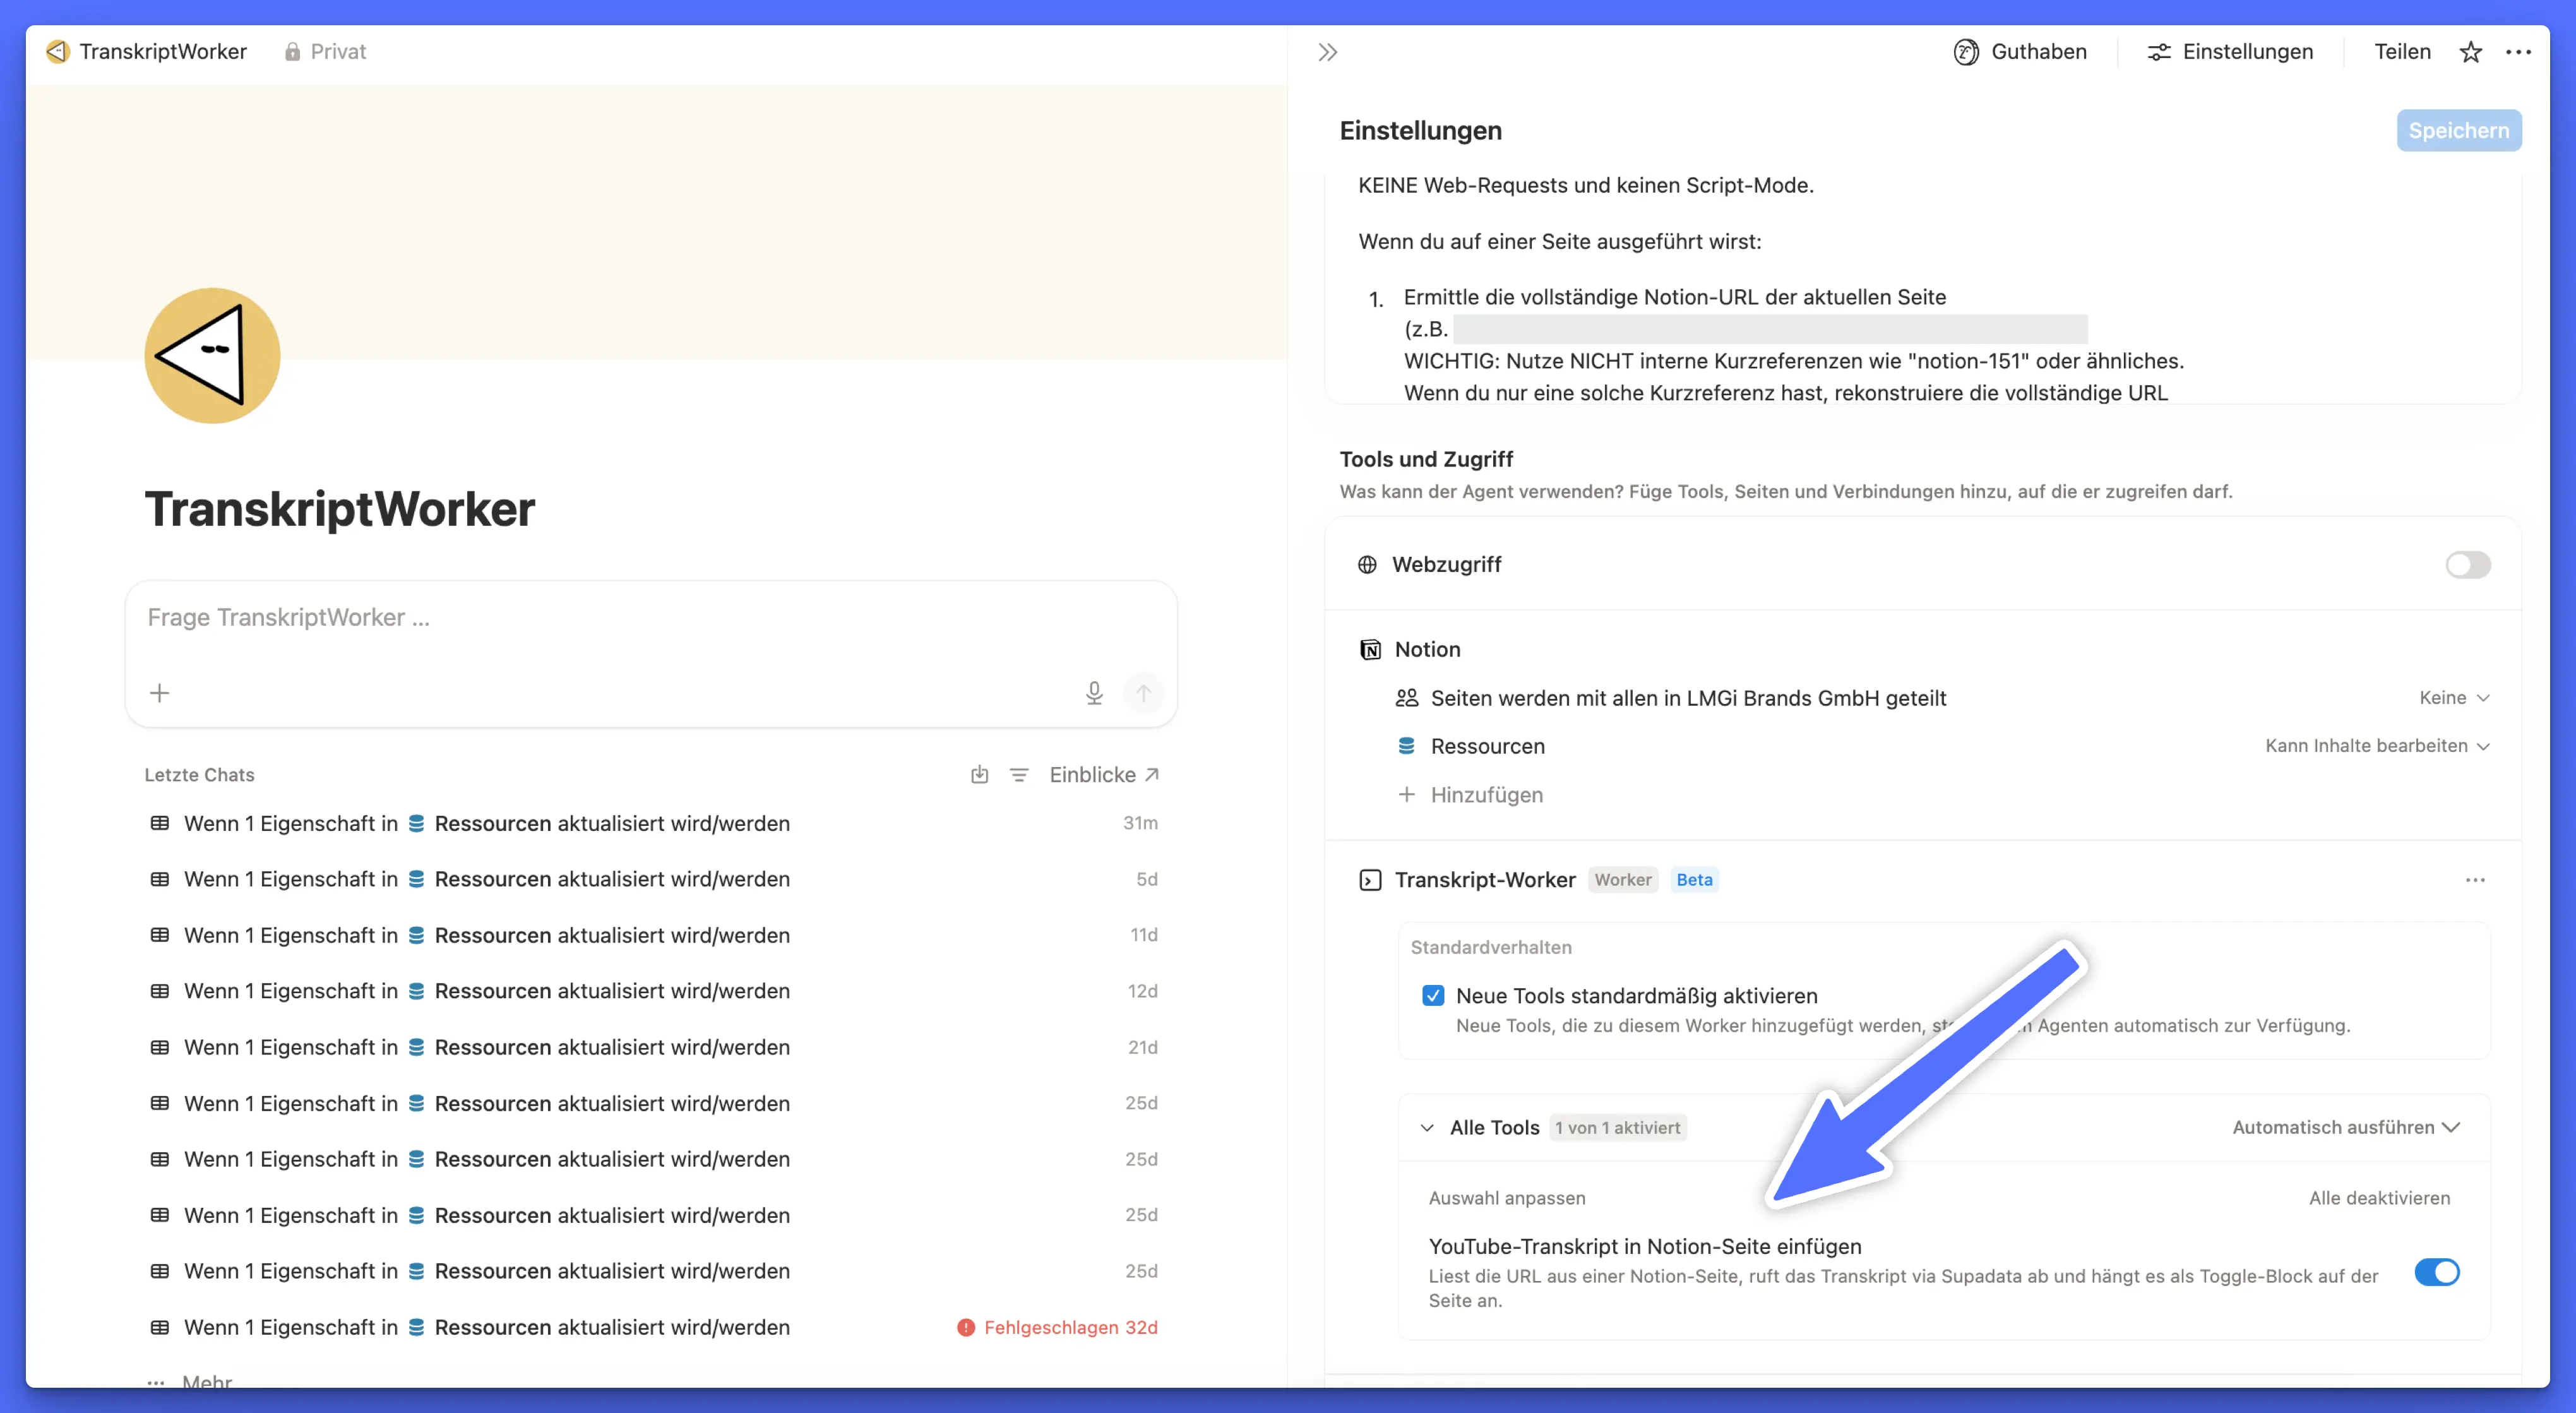Image resolution: width=2576 pixels, height=1413 pixels.
Task: Click the plus attachment icon in chat box
Action: pyautogui.click(x=159, y=692)
